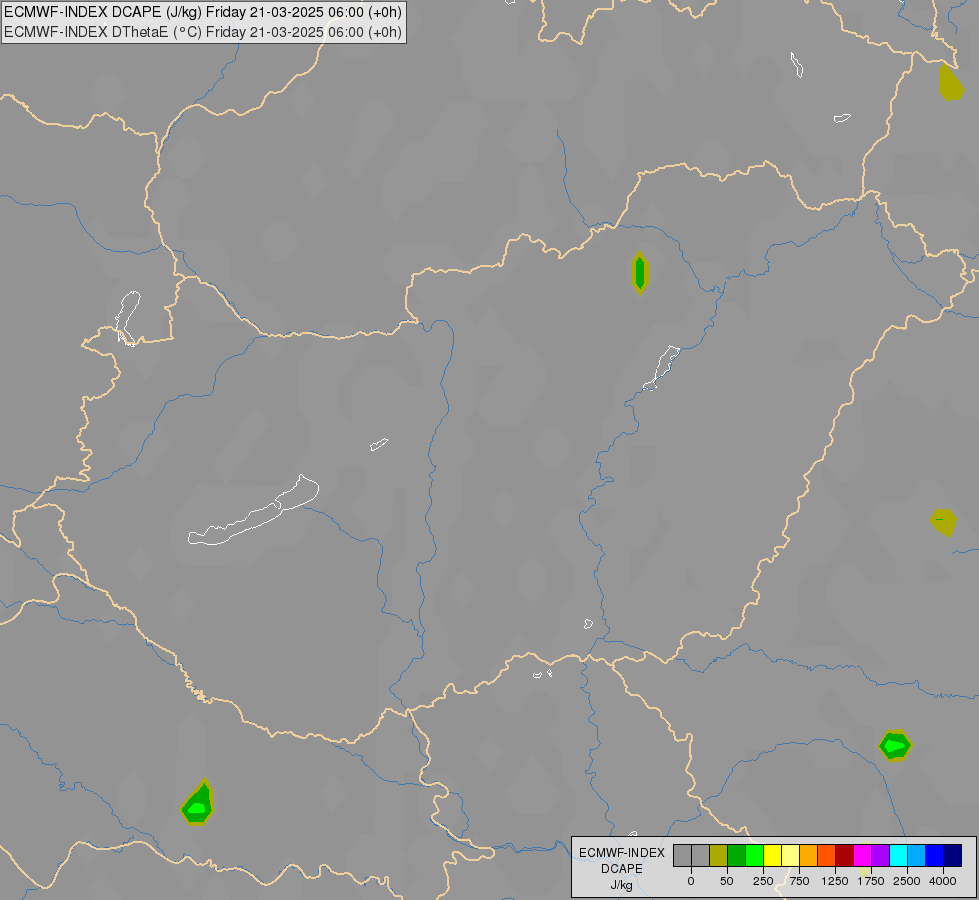This screenshot has width=979, height=900.
Task: Click the J/kg unit label in legend
Action: (622, 885)
